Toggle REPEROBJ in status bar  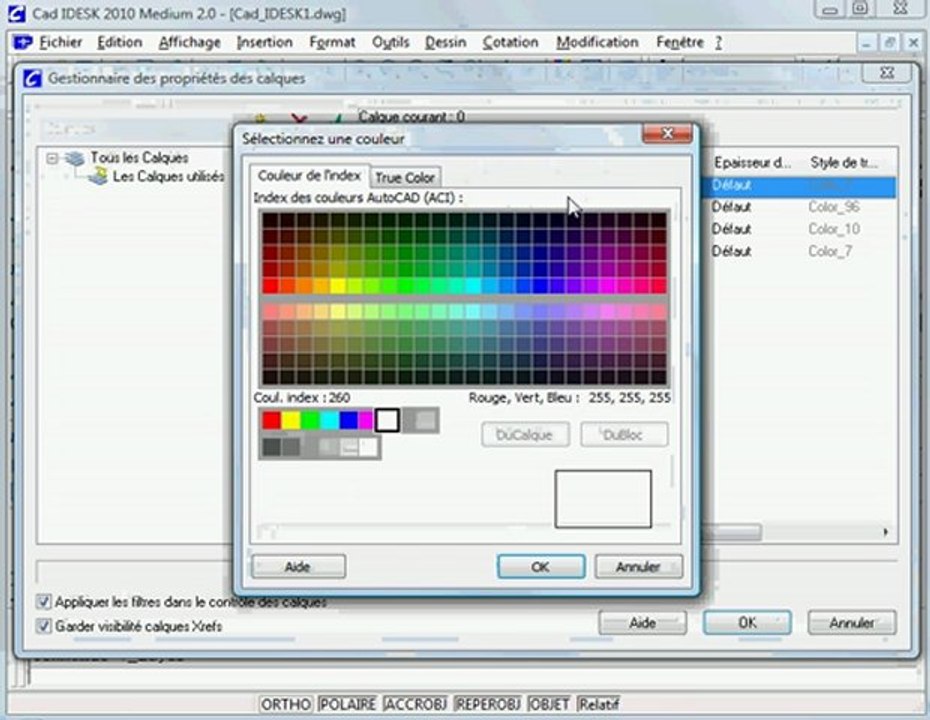pos(488,704)
